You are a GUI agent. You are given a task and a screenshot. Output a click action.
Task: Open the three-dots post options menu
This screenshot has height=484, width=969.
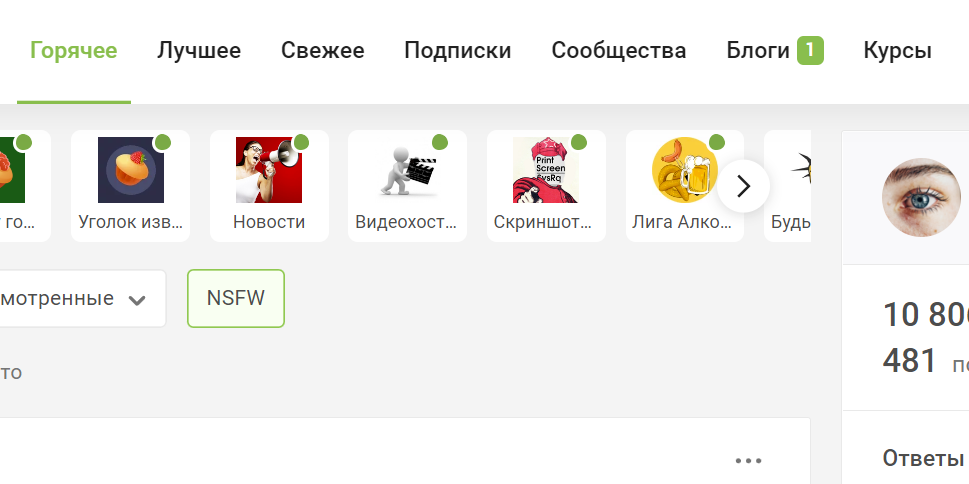[748, 461]
